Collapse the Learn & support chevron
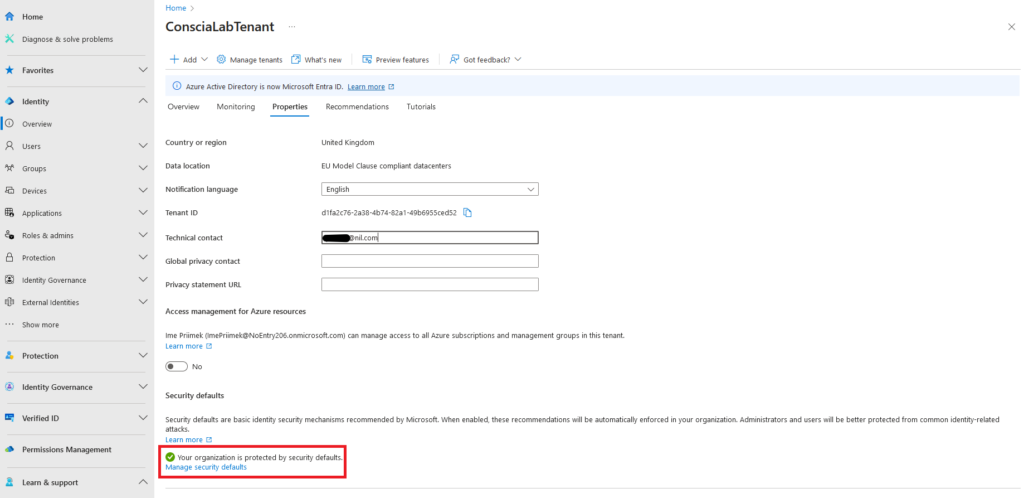 tap(143, 482)
